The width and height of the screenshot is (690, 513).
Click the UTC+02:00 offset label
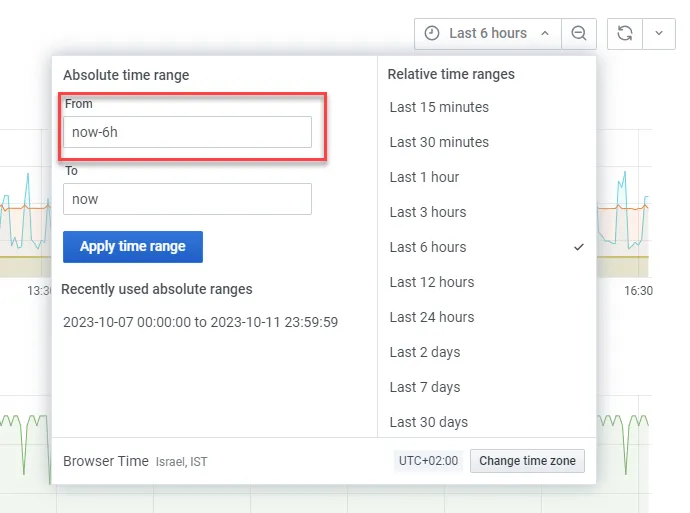pos(428,461)
